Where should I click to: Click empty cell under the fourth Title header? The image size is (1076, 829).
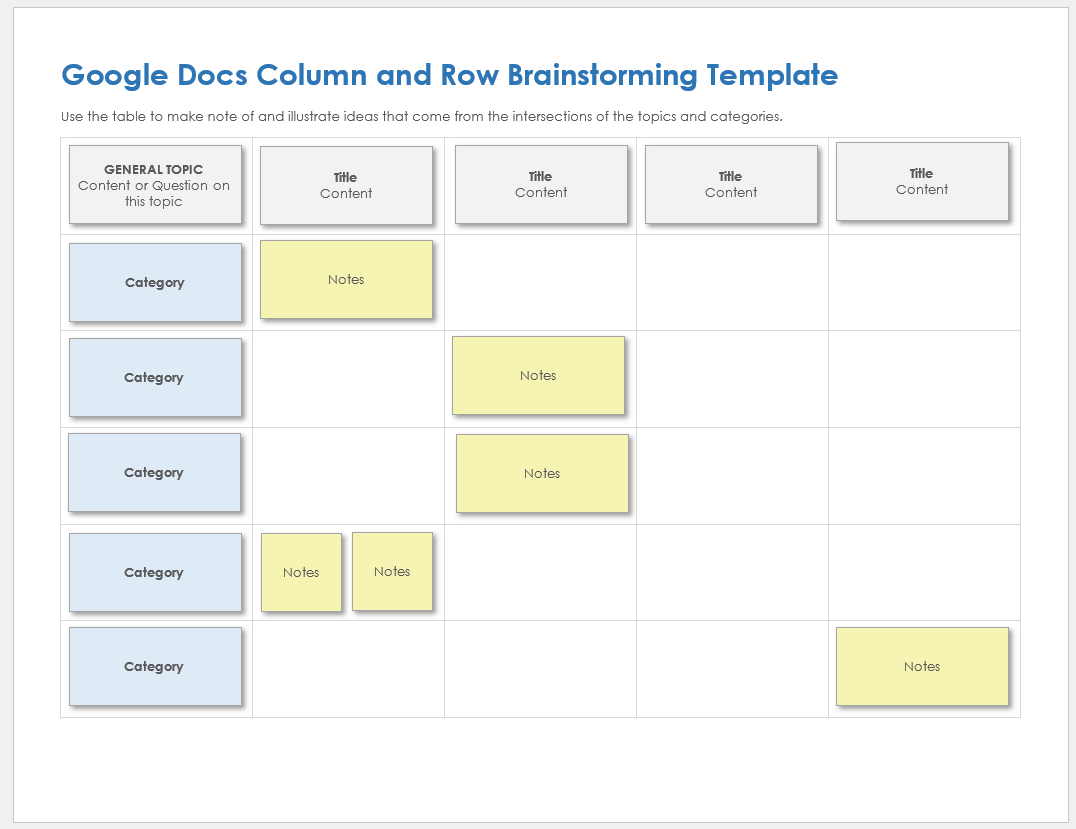coord(924,282)
